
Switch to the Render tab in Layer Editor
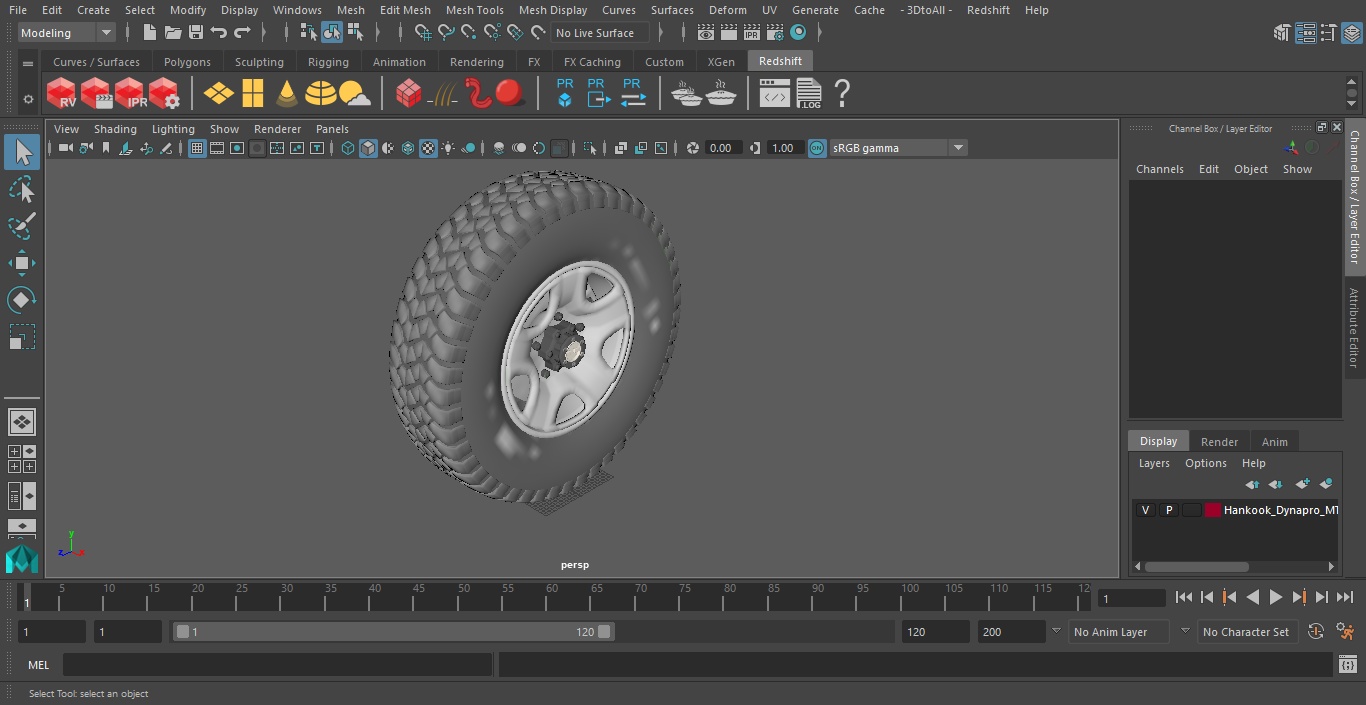coord(1219,442)
